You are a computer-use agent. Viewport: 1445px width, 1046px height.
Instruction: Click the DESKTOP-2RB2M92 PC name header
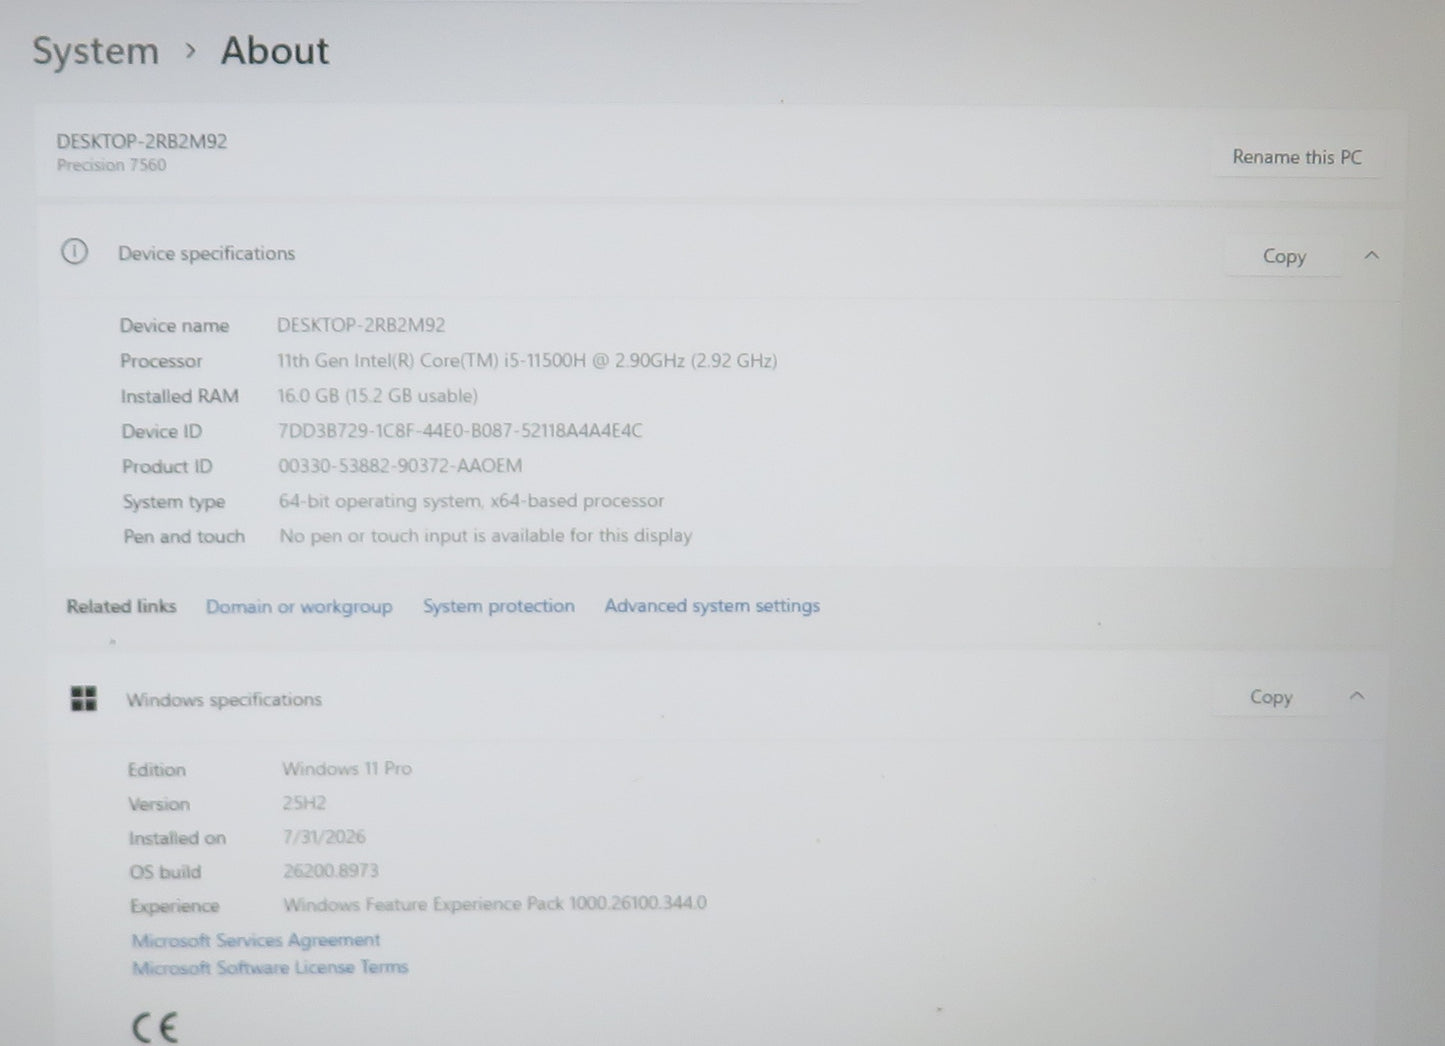pyautogui.click(x=142, y=141)
